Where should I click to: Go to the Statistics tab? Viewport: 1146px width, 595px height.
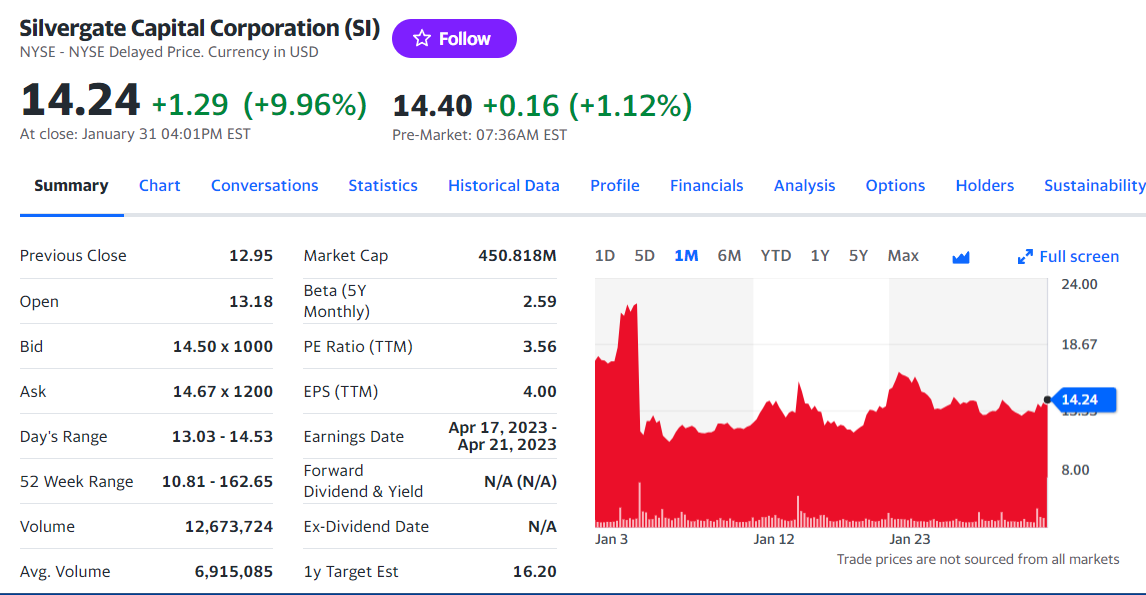(x=383, y=186)
